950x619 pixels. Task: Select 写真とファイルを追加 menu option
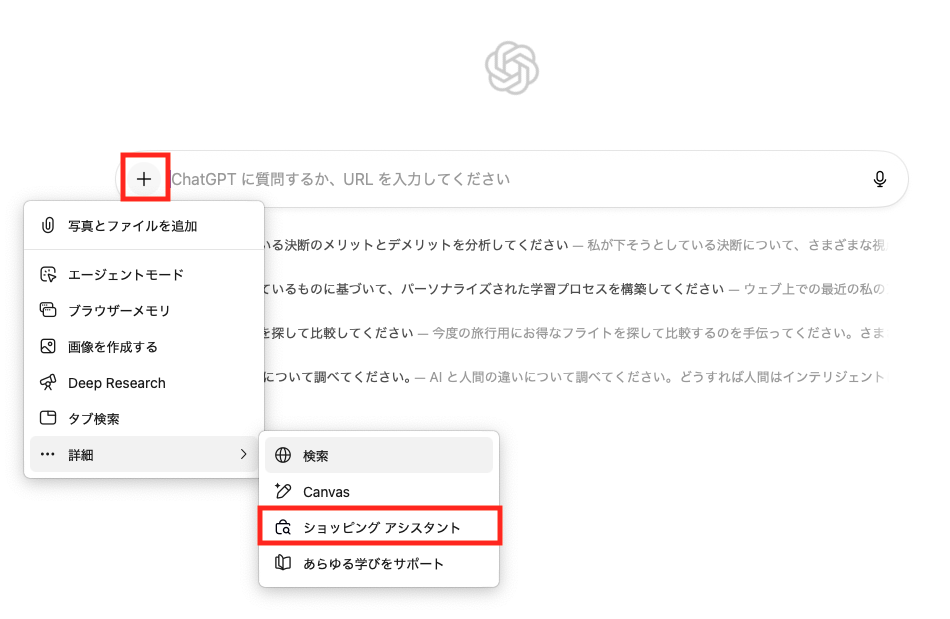(132, 226)
